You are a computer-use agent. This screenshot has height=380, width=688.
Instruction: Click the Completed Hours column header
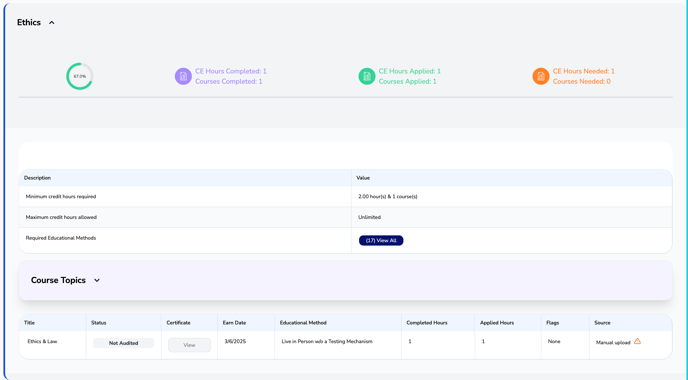[x=427, y=323]
